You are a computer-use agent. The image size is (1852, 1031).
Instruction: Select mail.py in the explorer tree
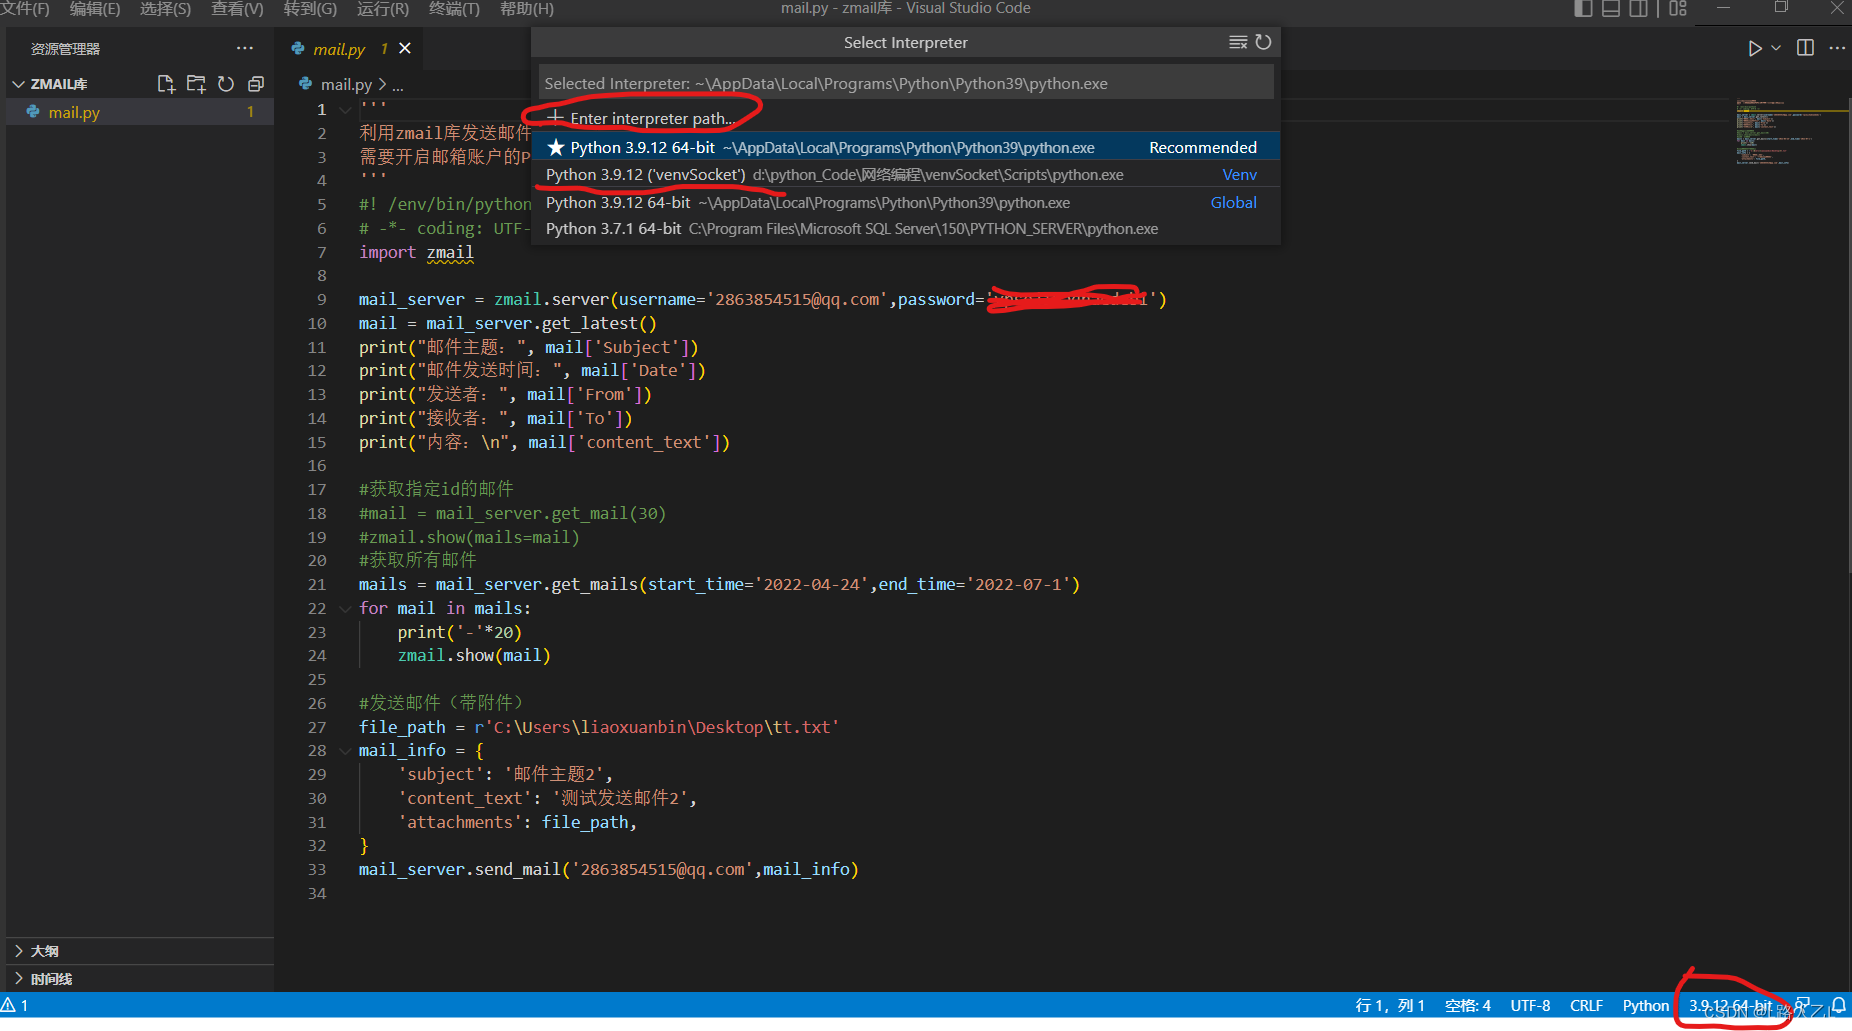140,112
